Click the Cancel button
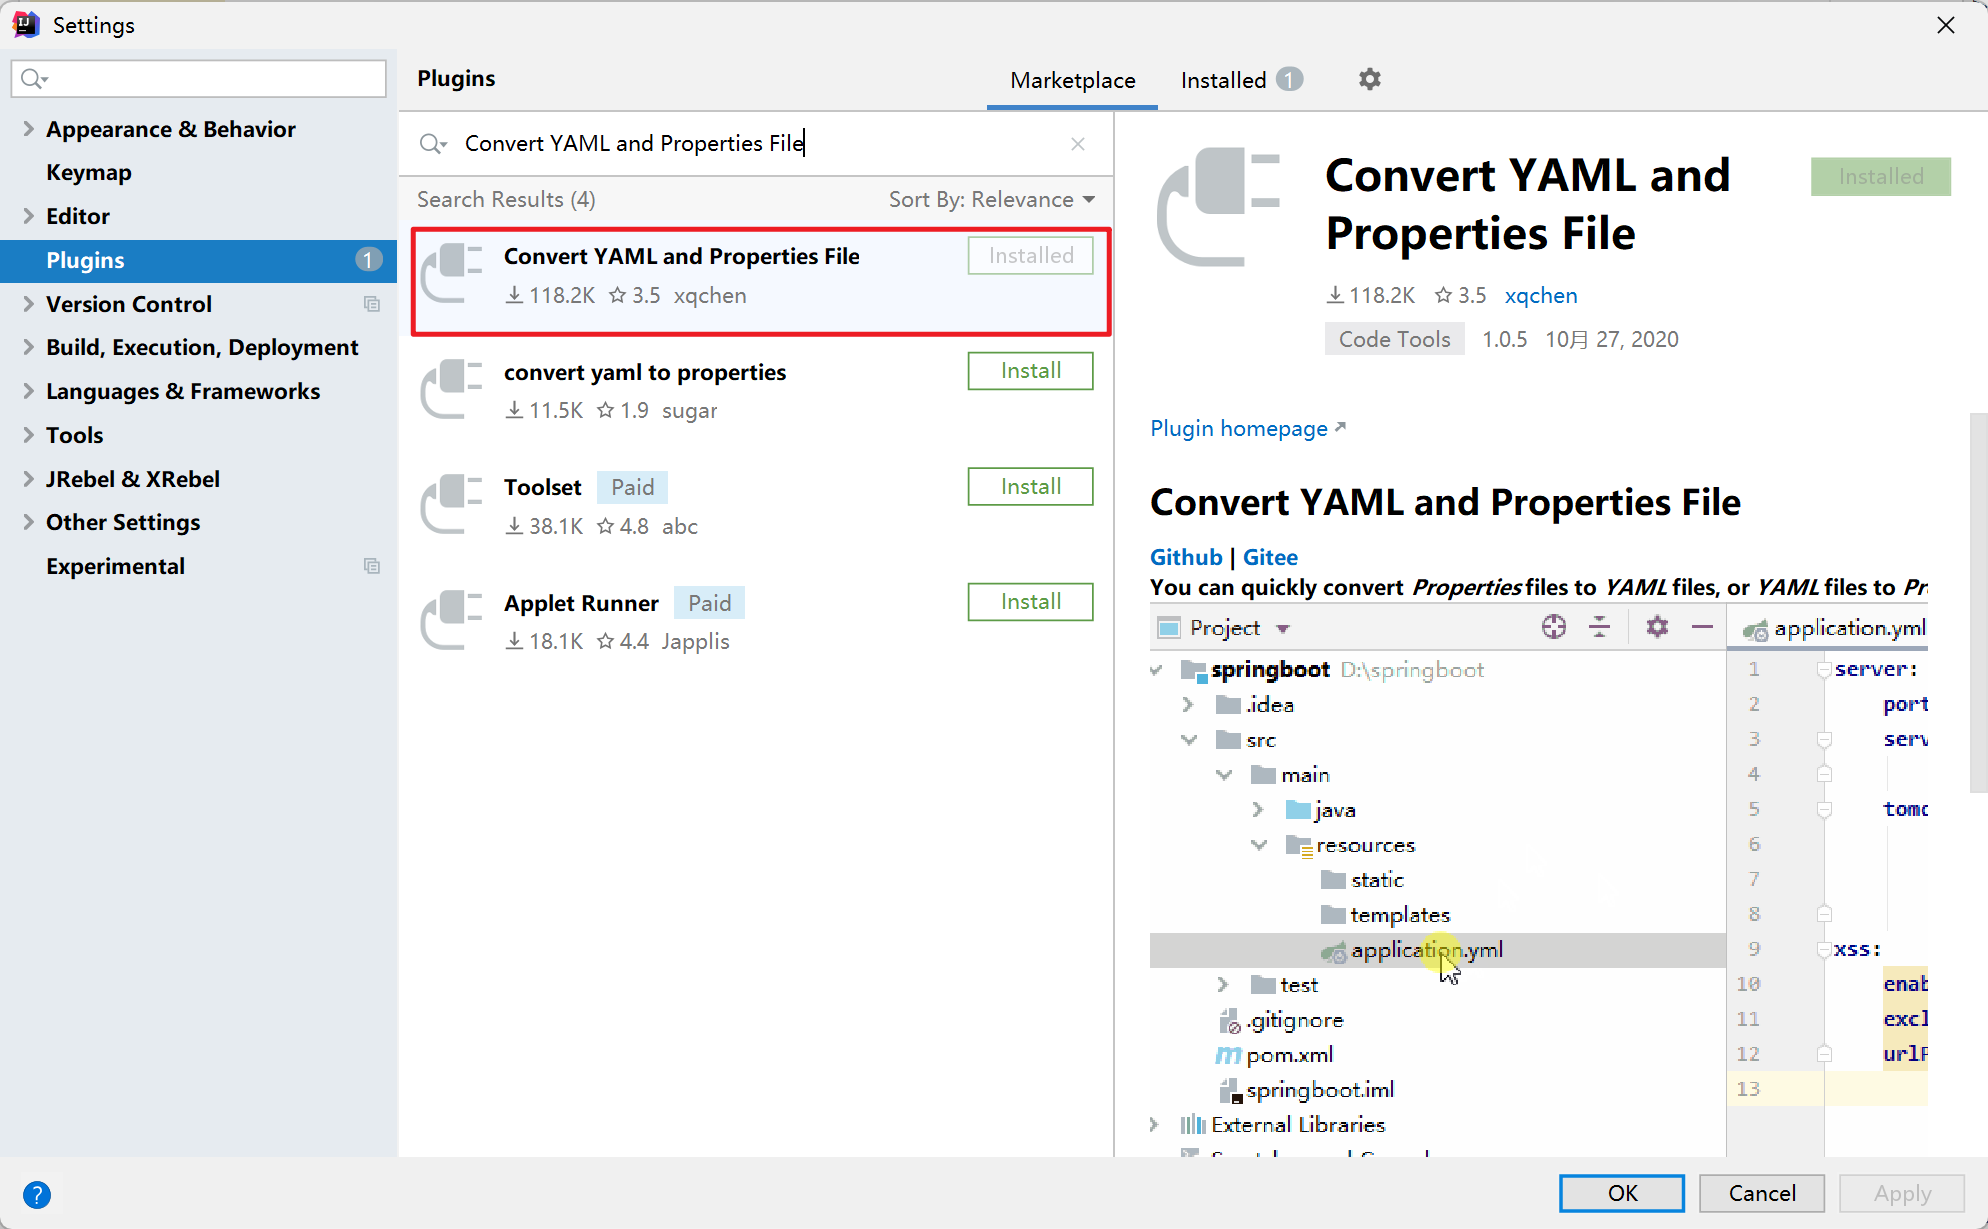This screenshot has width=1988, height=1229. click(1762, 1193)
